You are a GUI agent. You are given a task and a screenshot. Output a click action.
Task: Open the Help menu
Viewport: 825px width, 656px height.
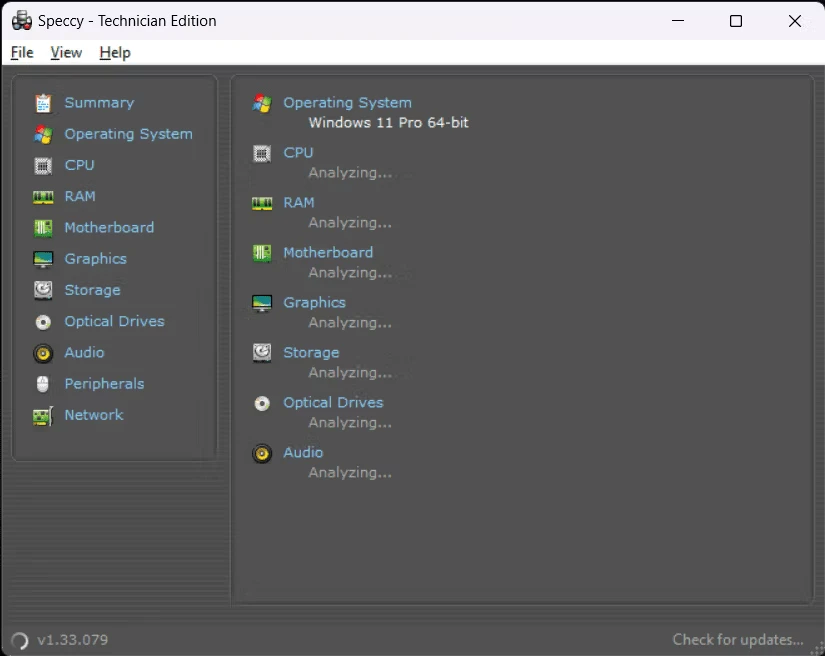(115, 53)
